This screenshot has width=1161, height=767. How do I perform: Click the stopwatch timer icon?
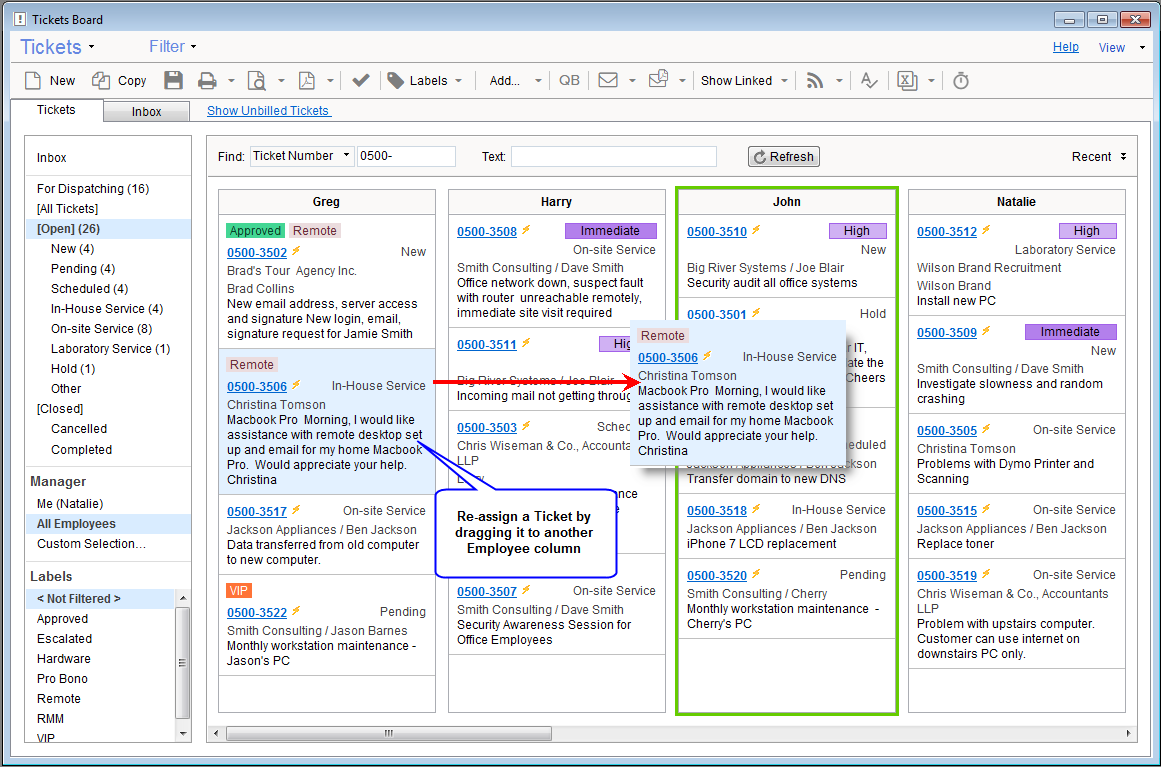pos(961,81)
